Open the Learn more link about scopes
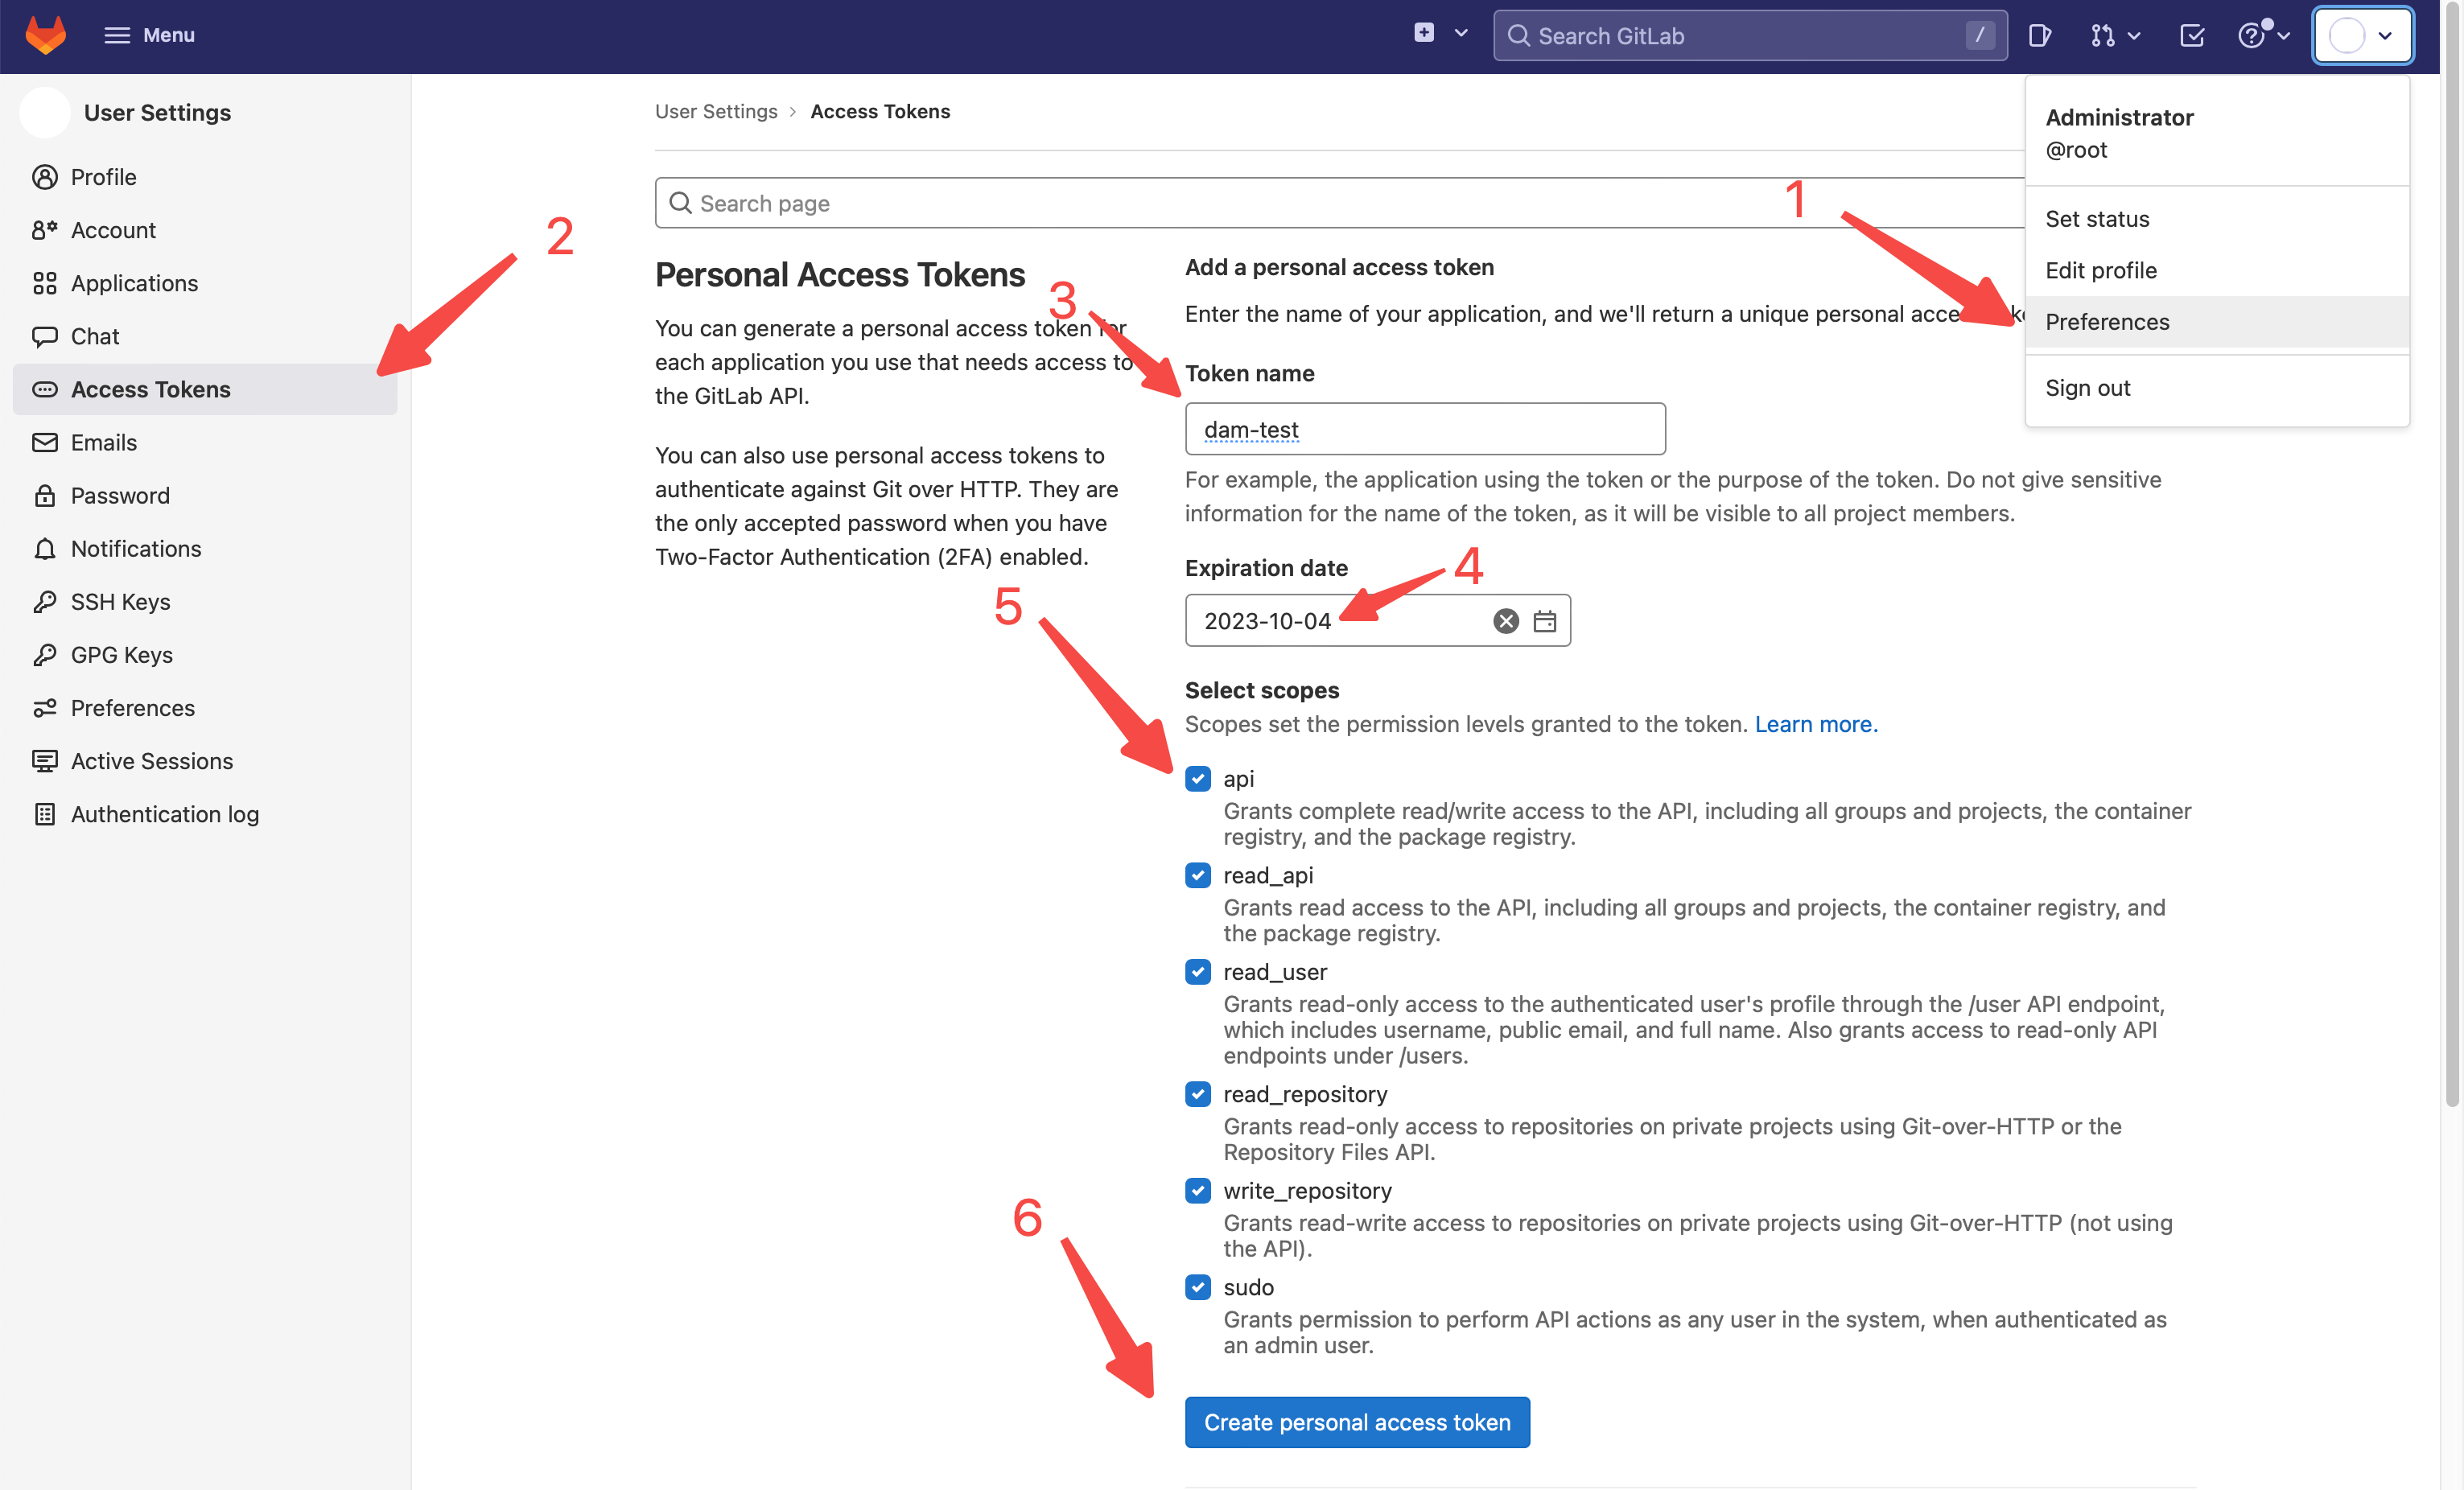 click(x=1813, y=723)
